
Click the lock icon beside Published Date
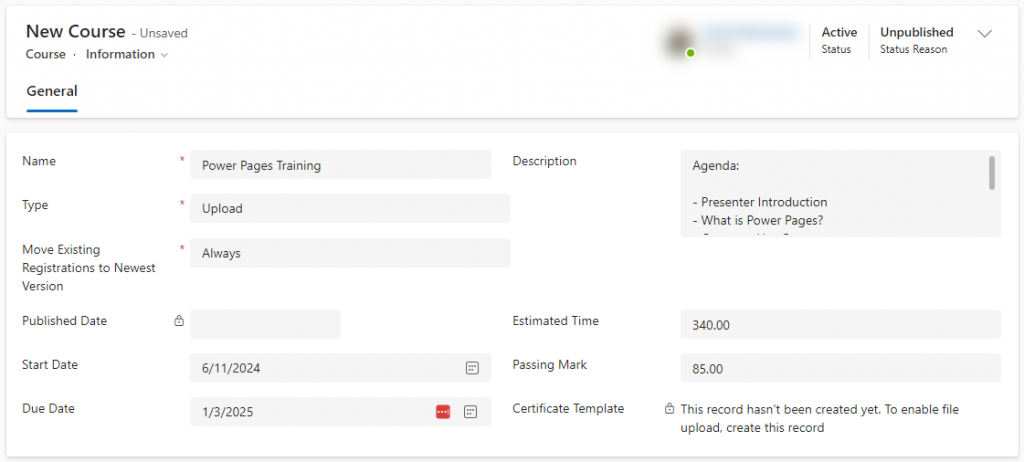(179, 321)
